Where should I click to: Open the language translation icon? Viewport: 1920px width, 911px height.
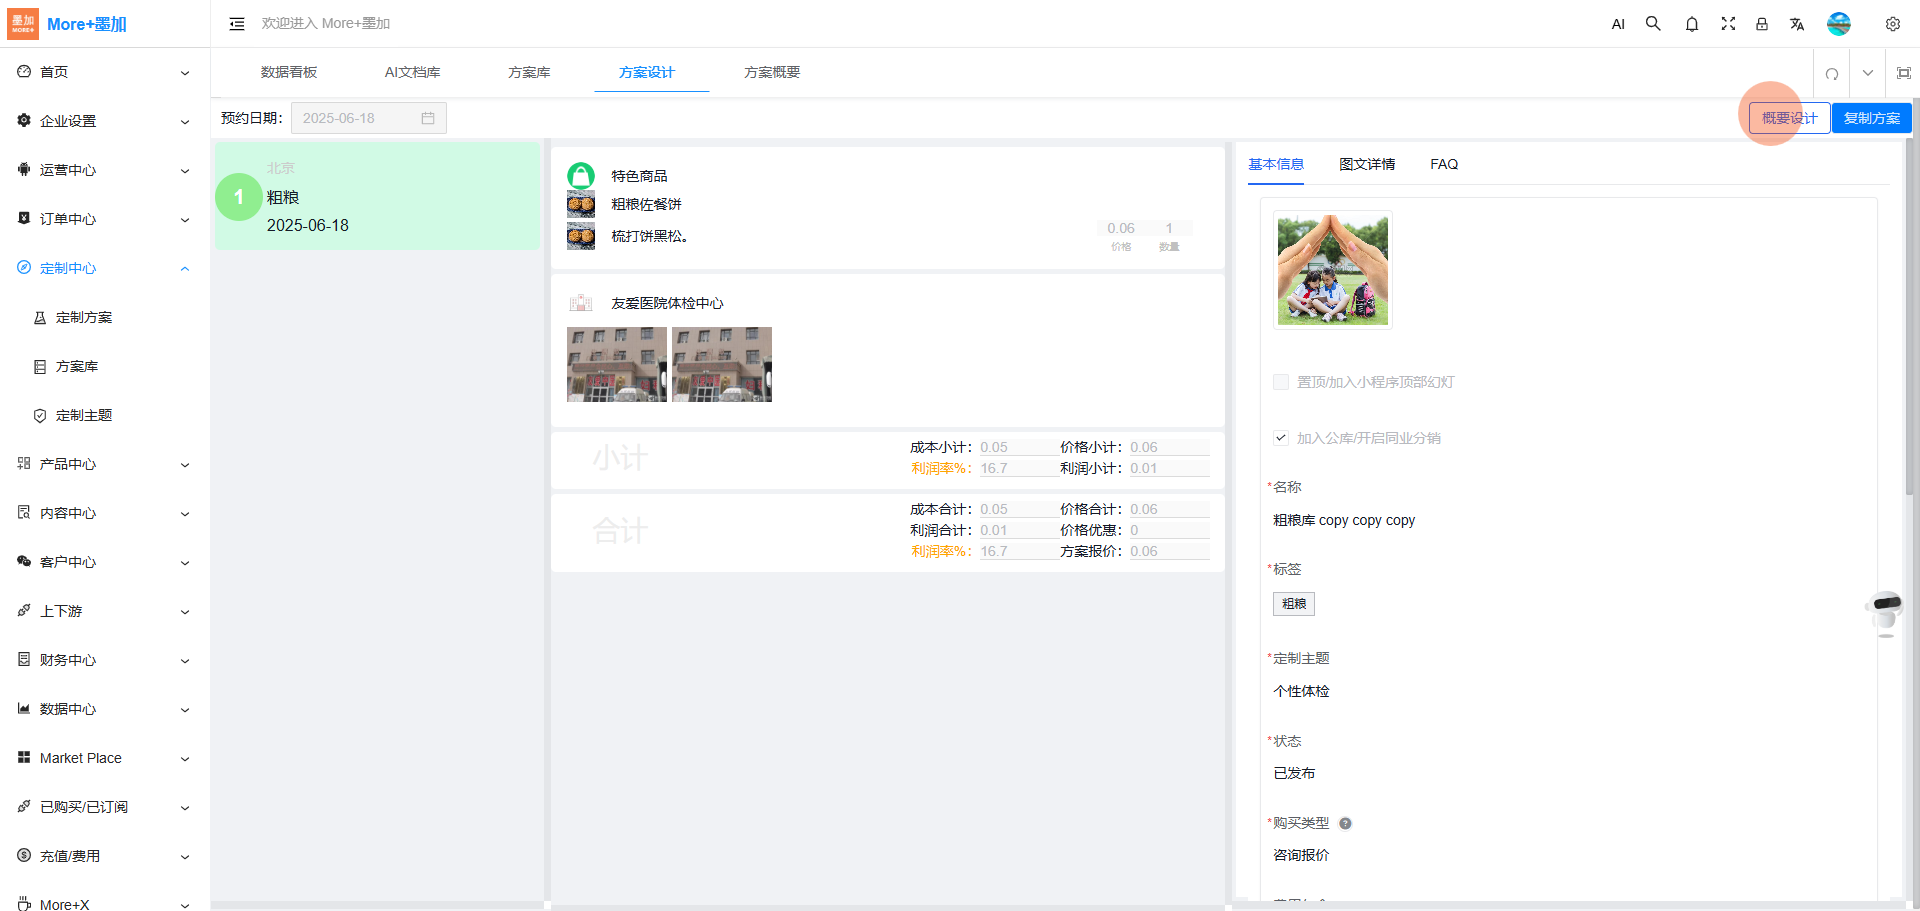point(1797,24)
